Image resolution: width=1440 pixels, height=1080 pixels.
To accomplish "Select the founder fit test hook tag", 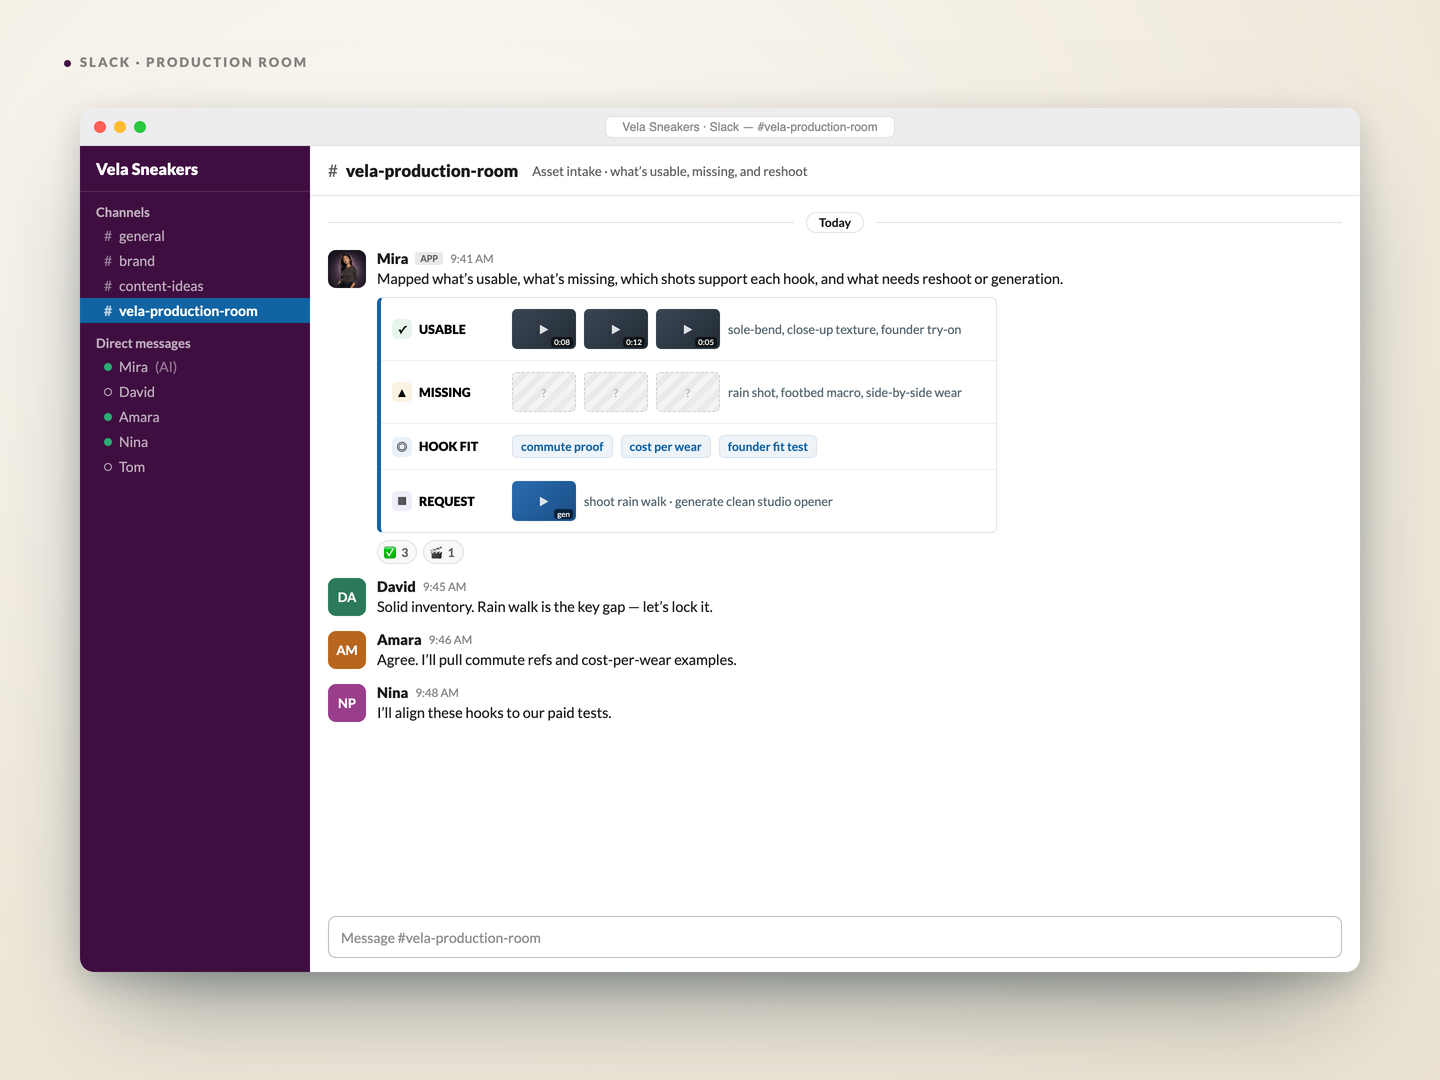I will 768,447.
